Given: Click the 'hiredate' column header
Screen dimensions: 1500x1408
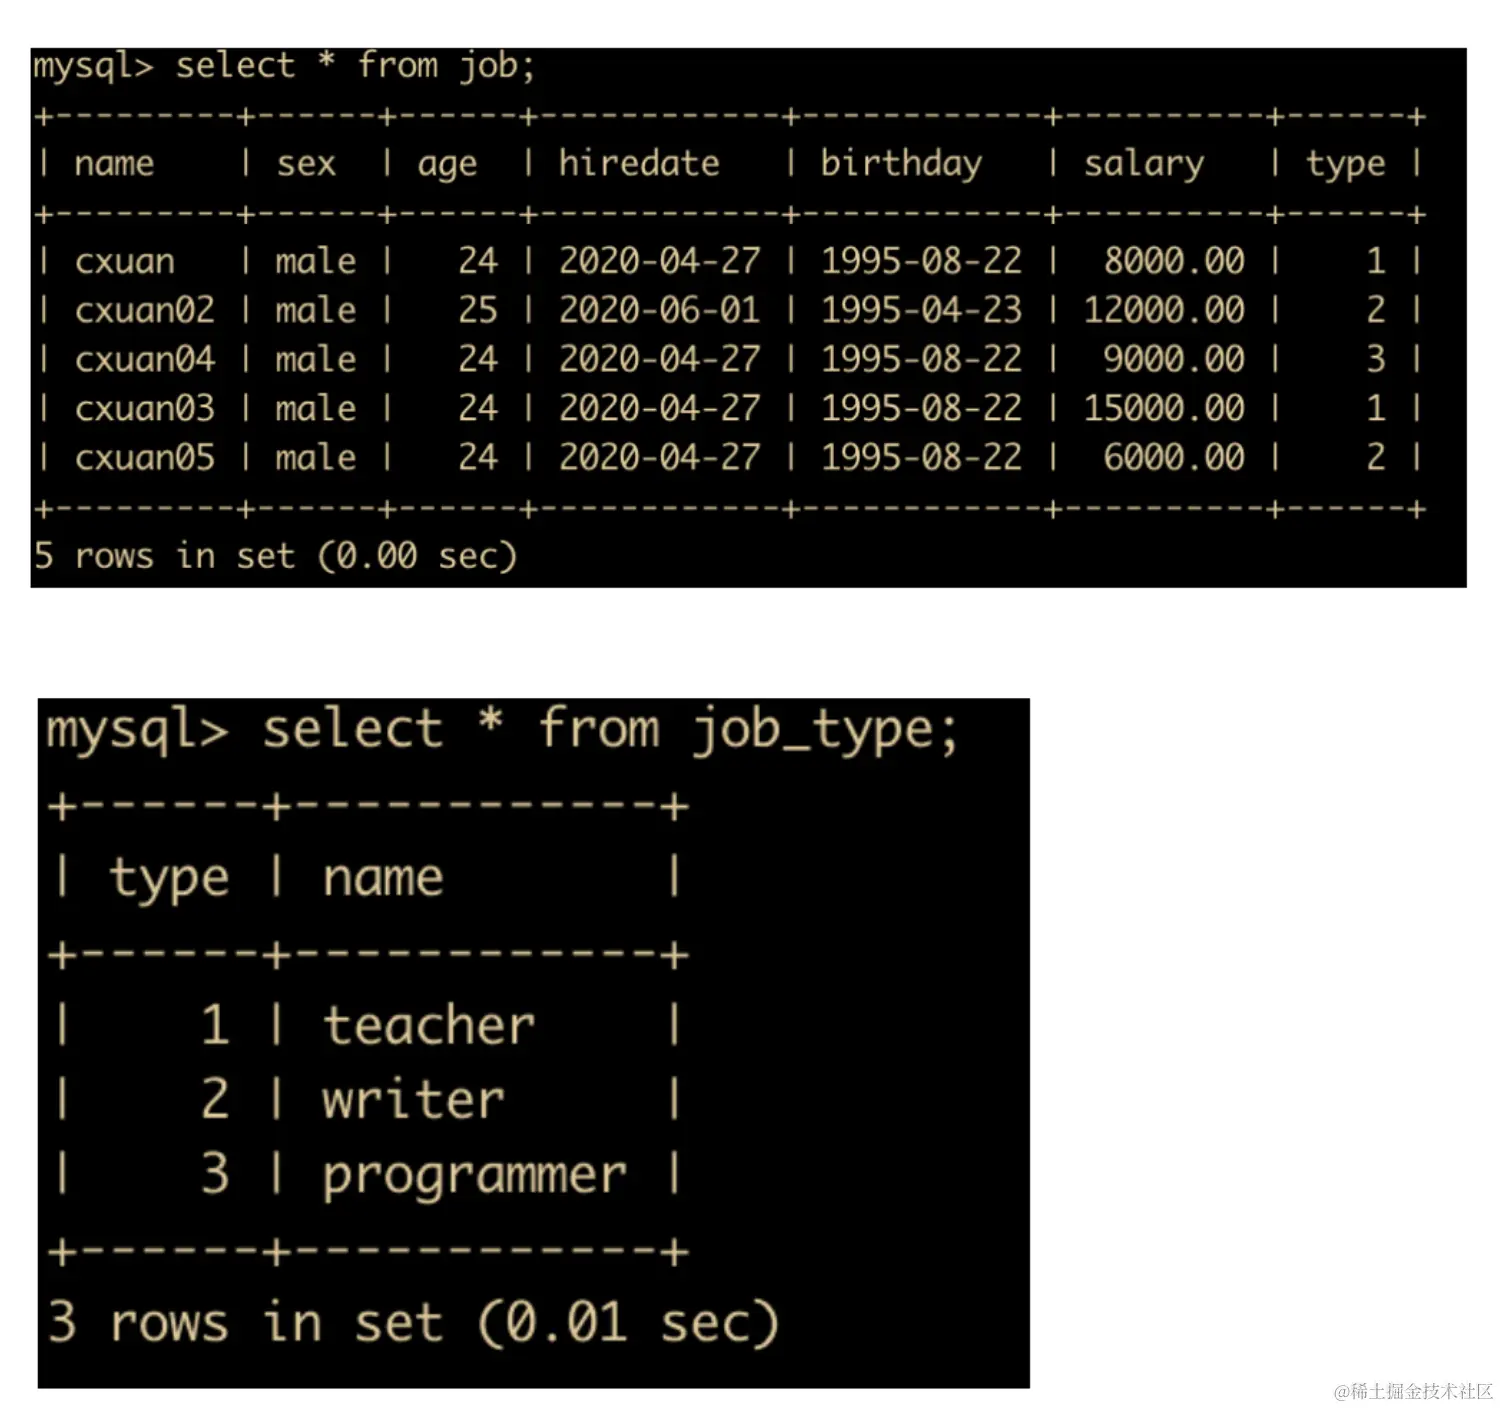Looking at the screenshot, I should tap(639, 163).
